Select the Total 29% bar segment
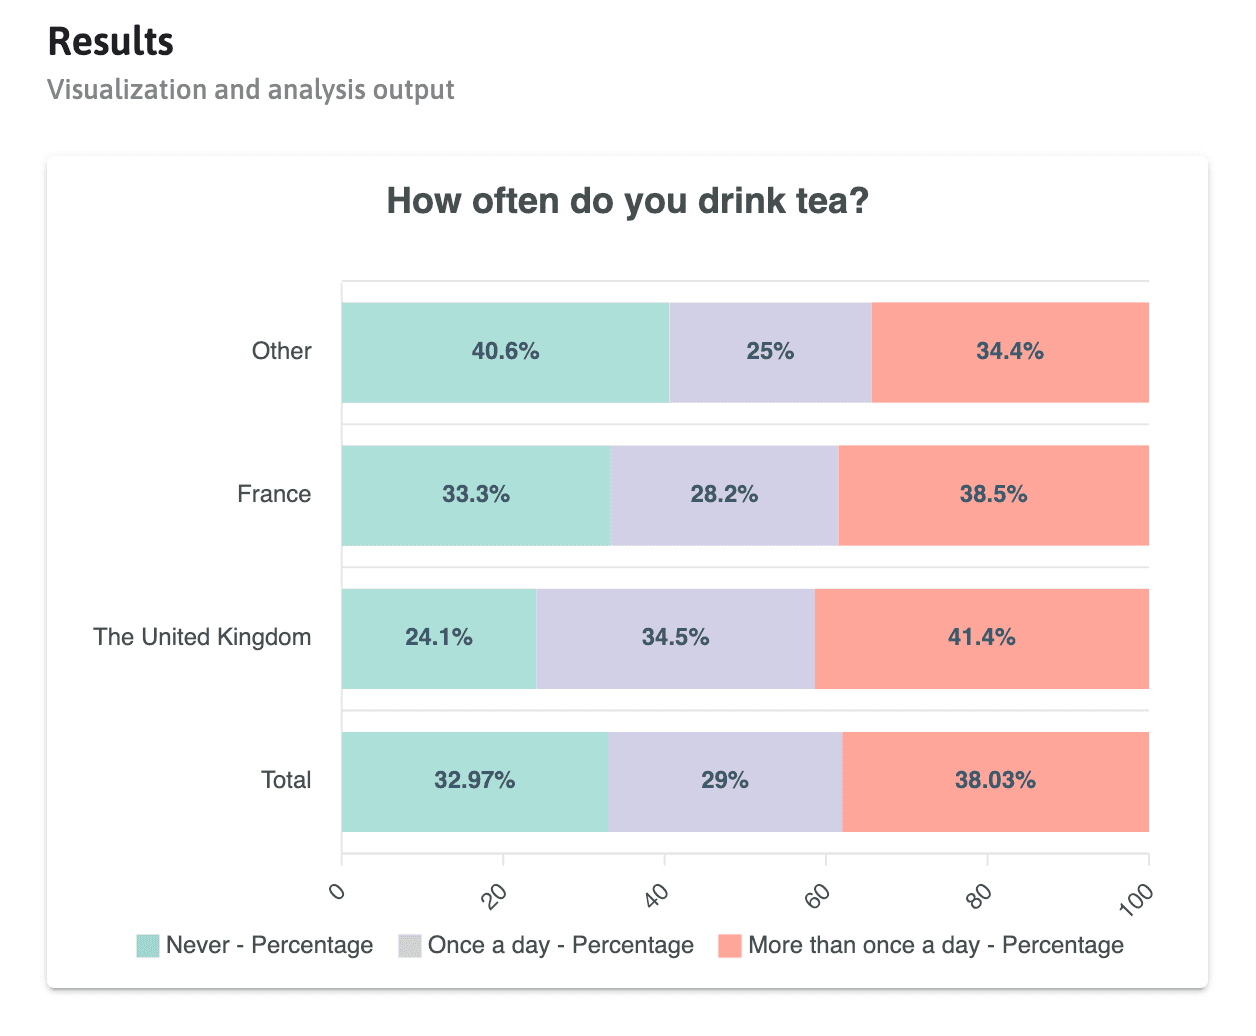Viewport: 1256px width, 1036px height. coord(724,781)
